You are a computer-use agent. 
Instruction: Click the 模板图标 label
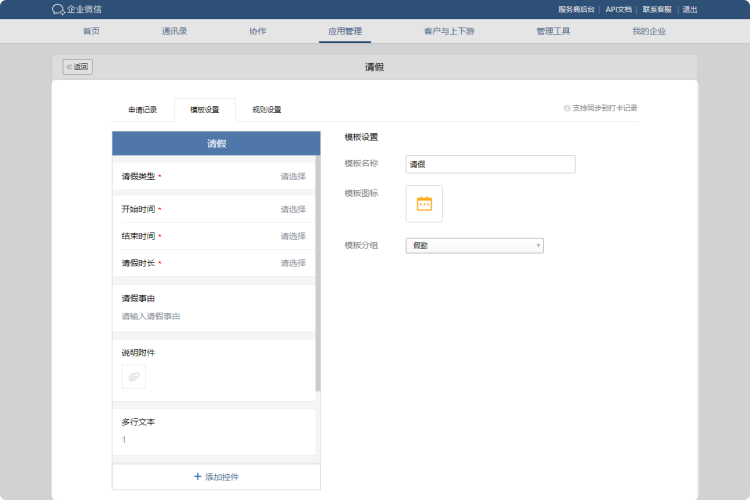[x=361, y=193]
